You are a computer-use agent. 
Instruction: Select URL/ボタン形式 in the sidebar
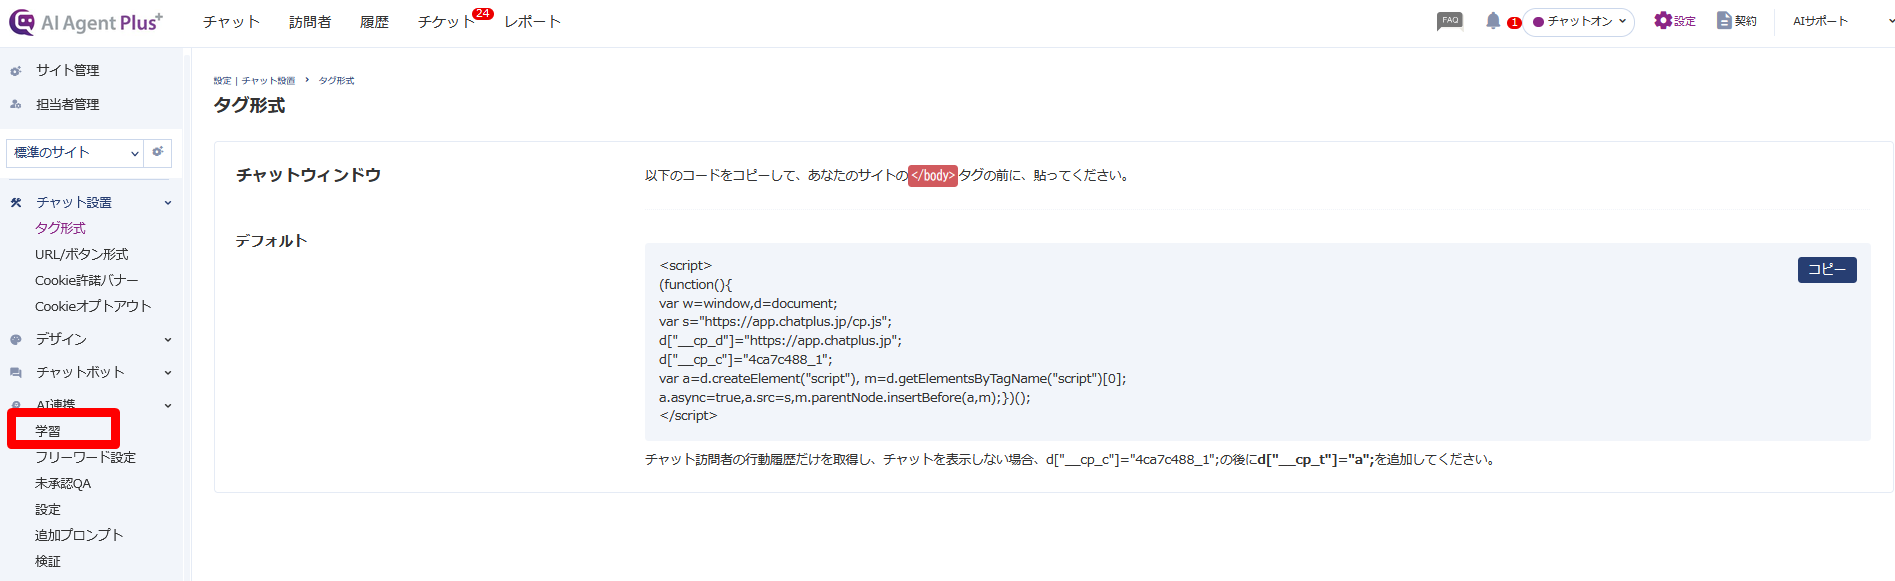[x=82, y=254]
